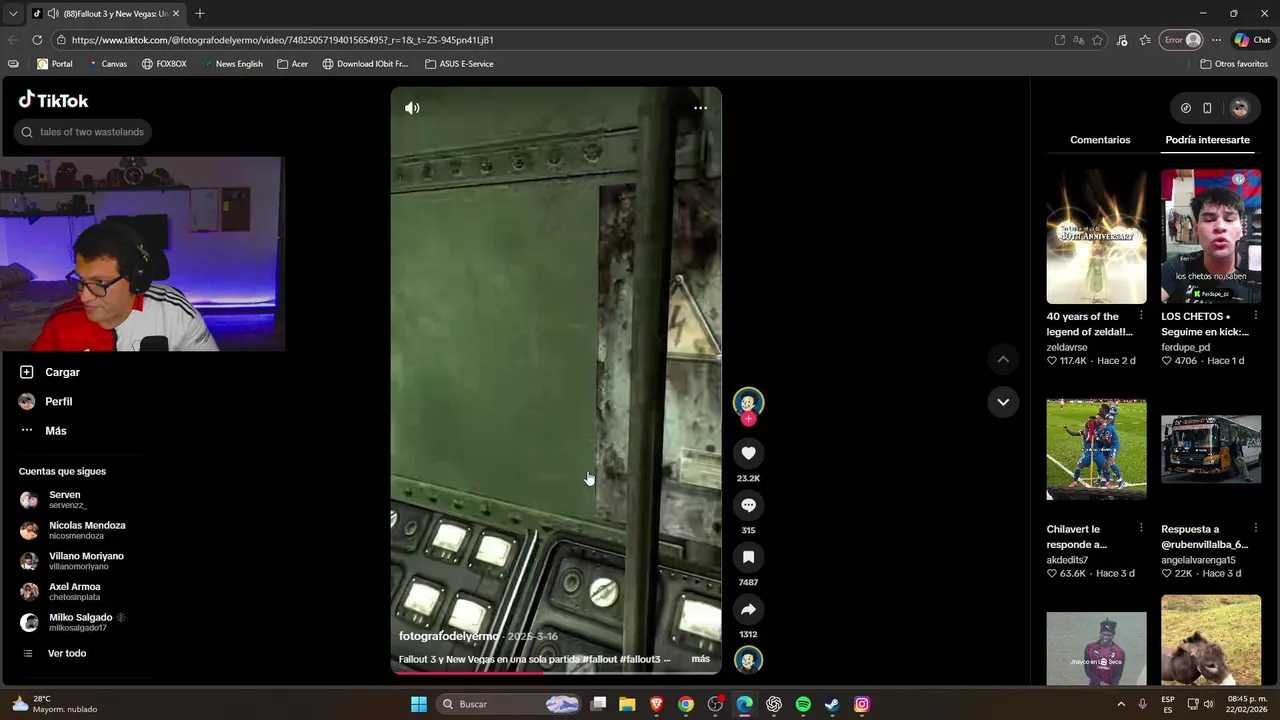Seek using the red video progress bar

[555, 672]
